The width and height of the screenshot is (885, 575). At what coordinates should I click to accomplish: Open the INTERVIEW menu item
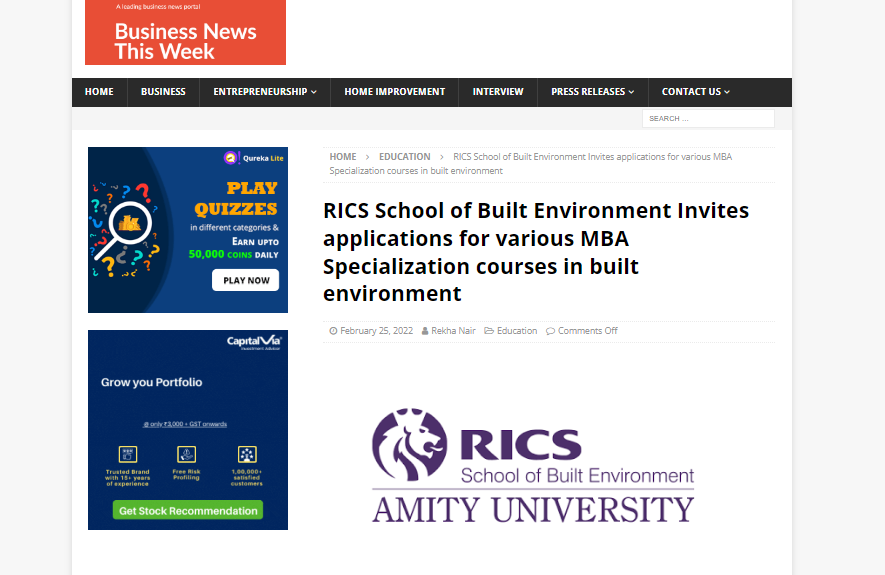click(x=498, y=92)
